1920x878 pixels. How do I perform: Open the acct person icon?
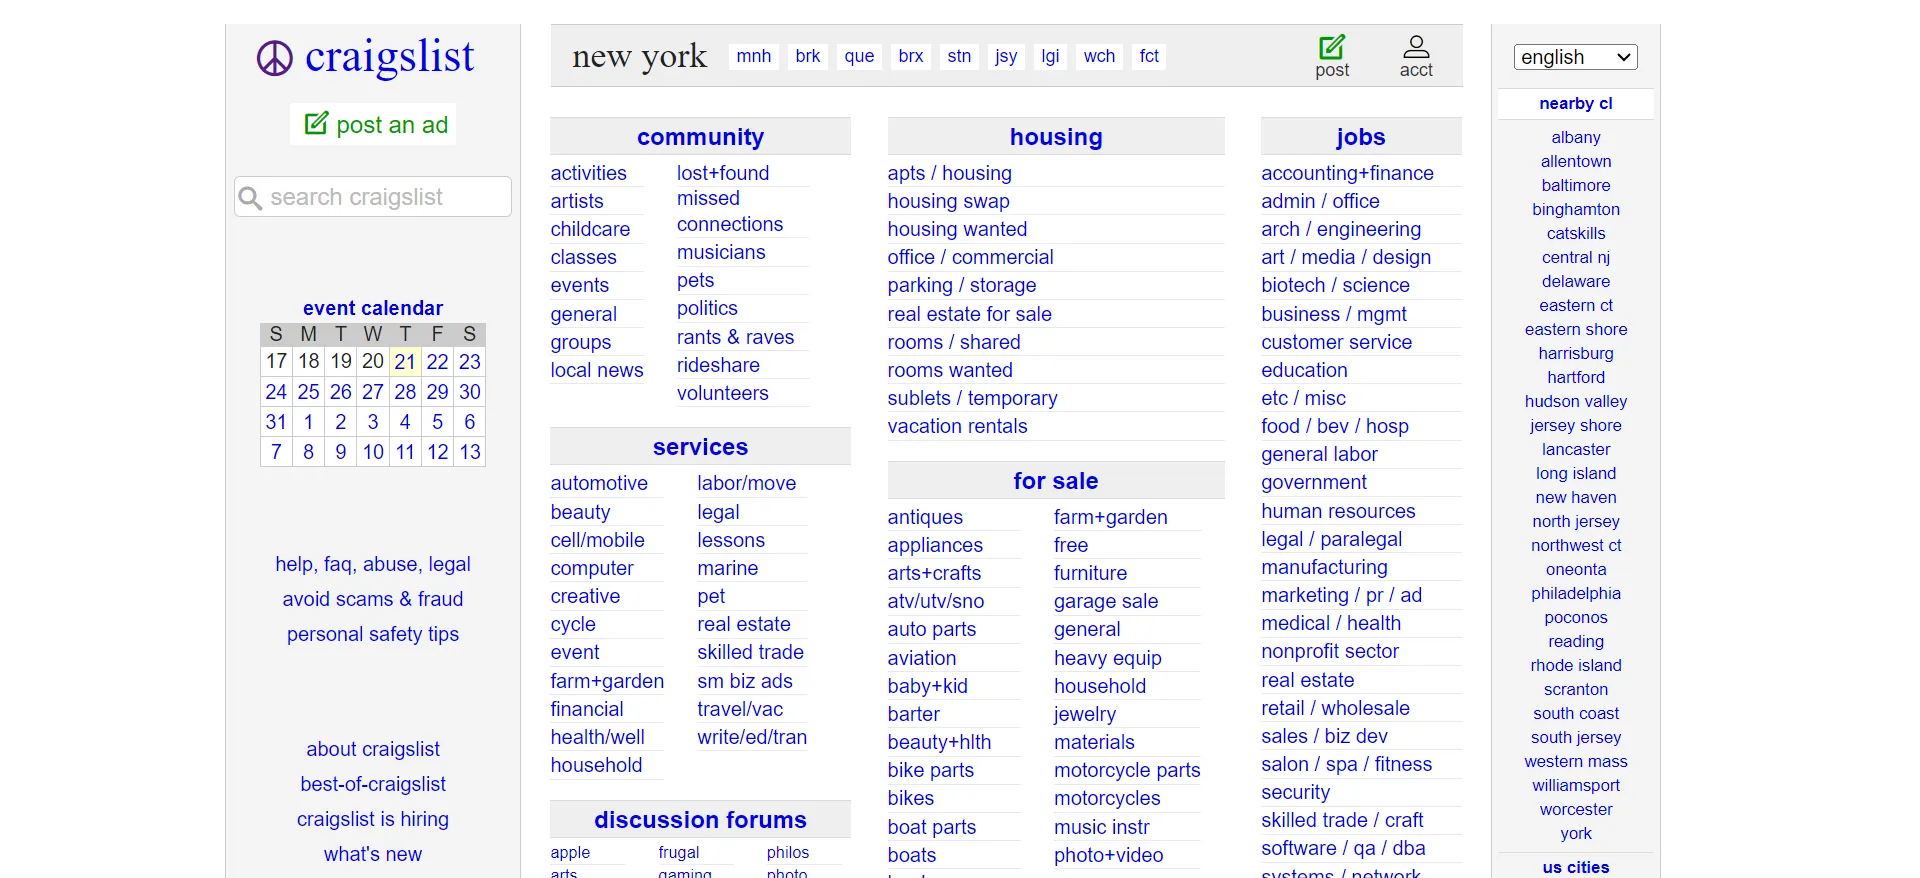tap(1416, 57)
